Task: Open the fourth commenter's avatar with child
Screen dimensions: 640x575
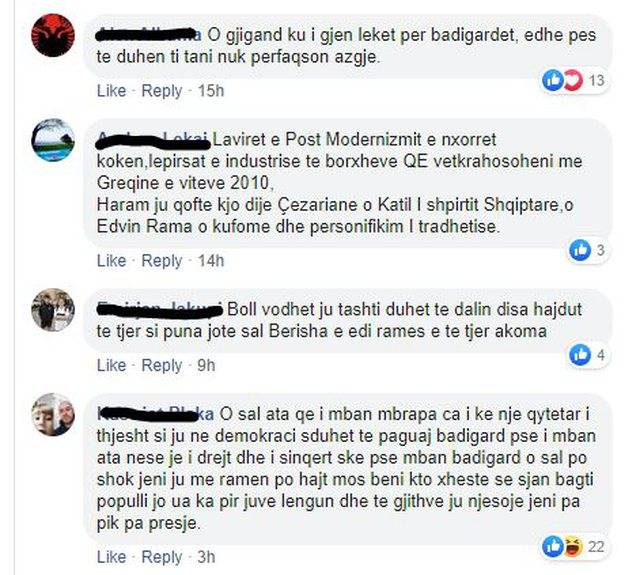Action: (53, 414)
